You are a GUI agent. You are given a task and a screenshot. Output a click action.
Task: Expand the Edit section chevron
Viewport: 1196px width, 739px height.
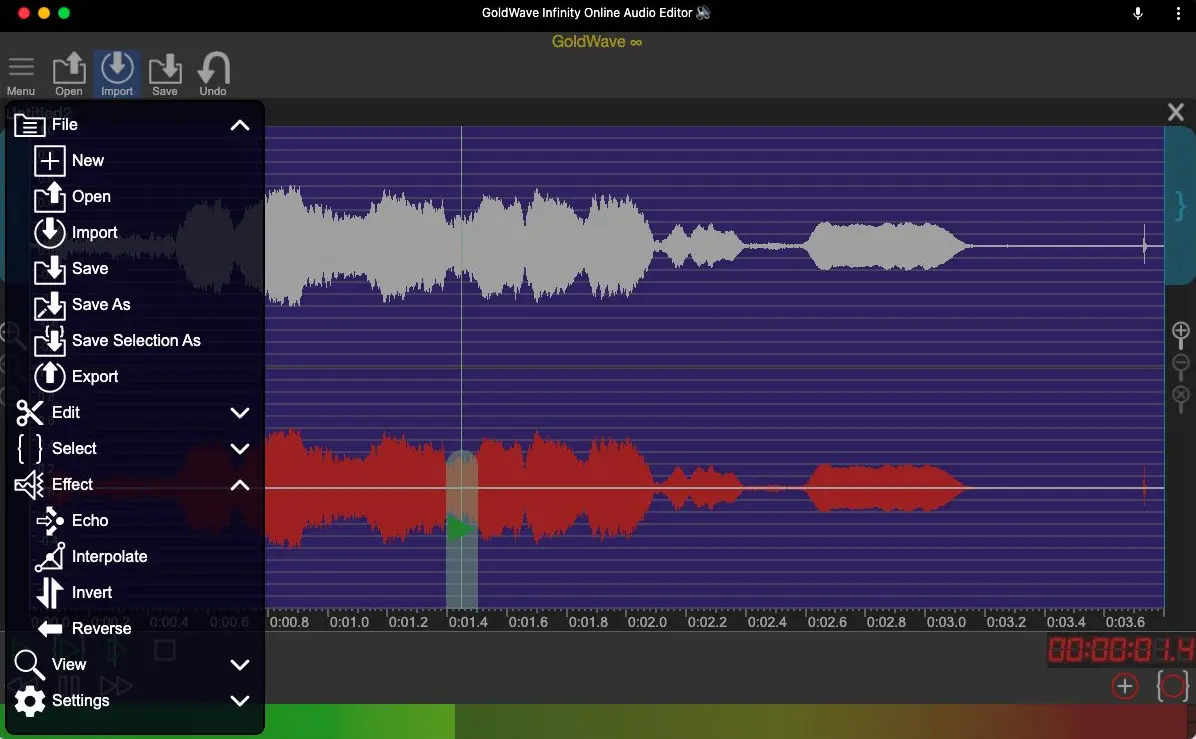[x=240, y=413]
